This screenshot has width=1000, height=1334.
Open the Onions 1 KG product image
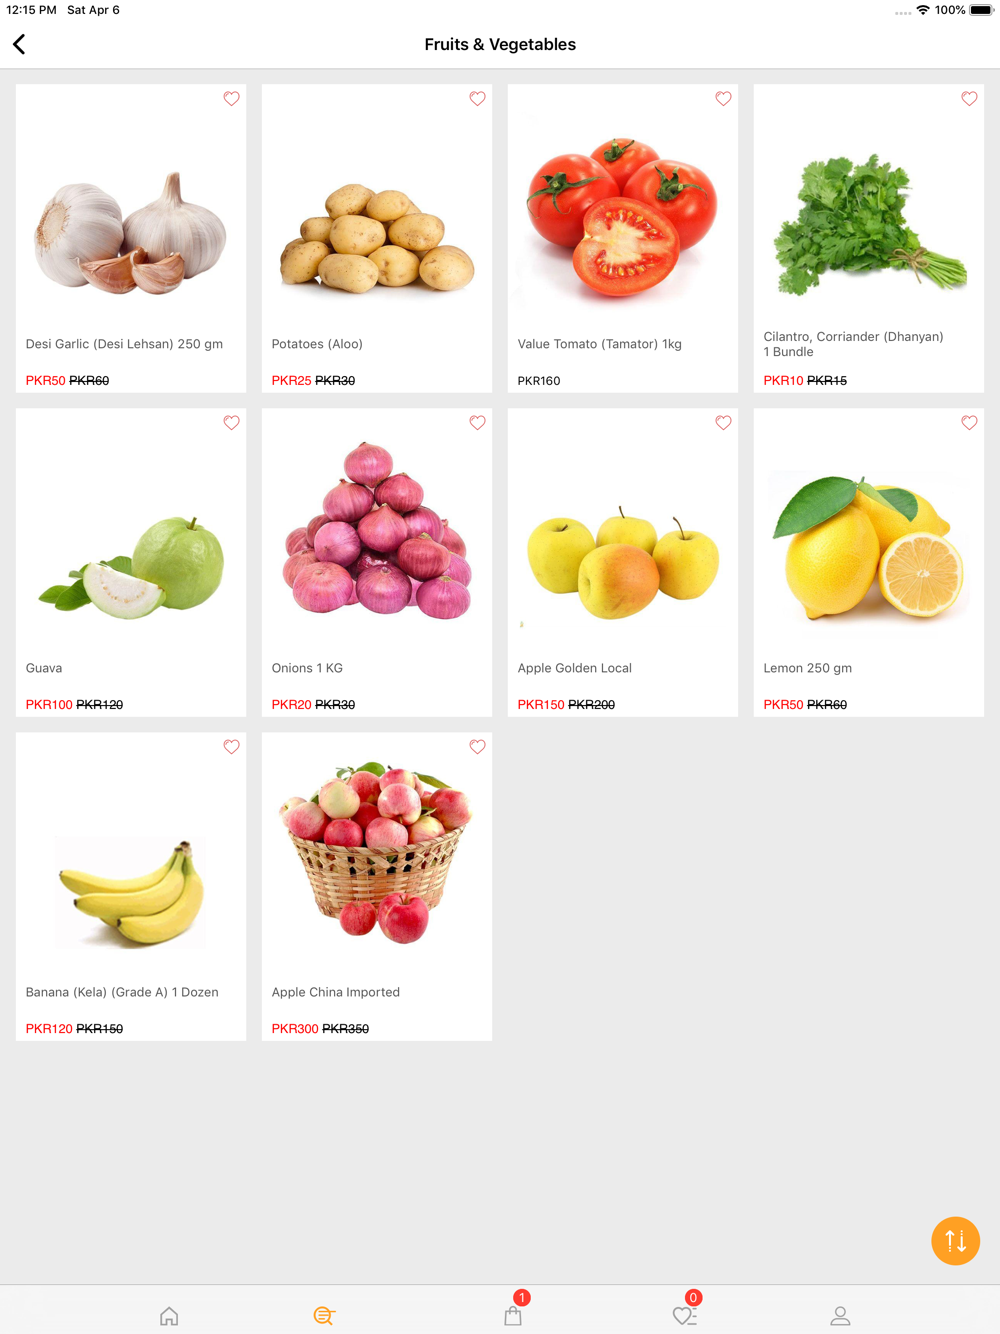(x=377, y=529)
